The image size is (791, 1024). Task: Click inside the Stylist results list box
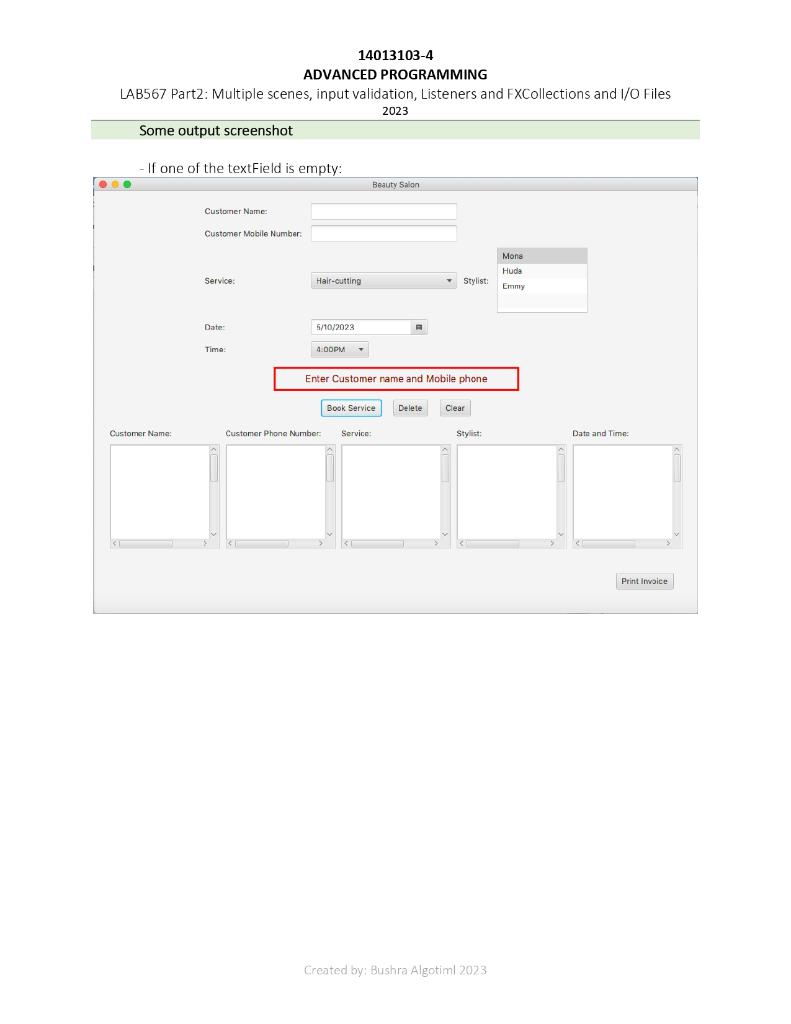[x=506, y=492]
